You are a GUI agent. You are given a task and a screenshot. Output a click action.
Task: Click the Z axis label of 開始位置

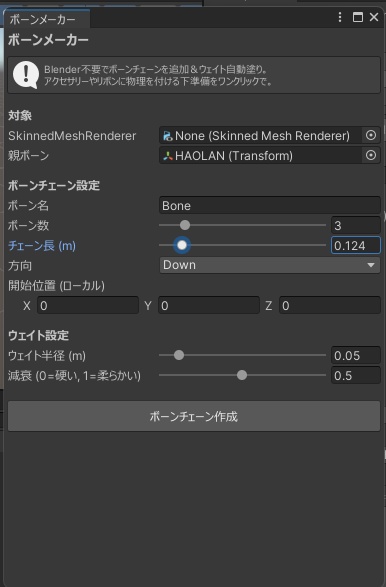coord(268,305)
